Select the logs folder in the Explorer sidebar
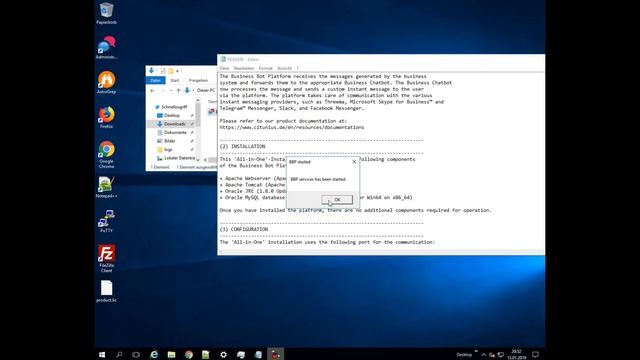 [168, 149]
